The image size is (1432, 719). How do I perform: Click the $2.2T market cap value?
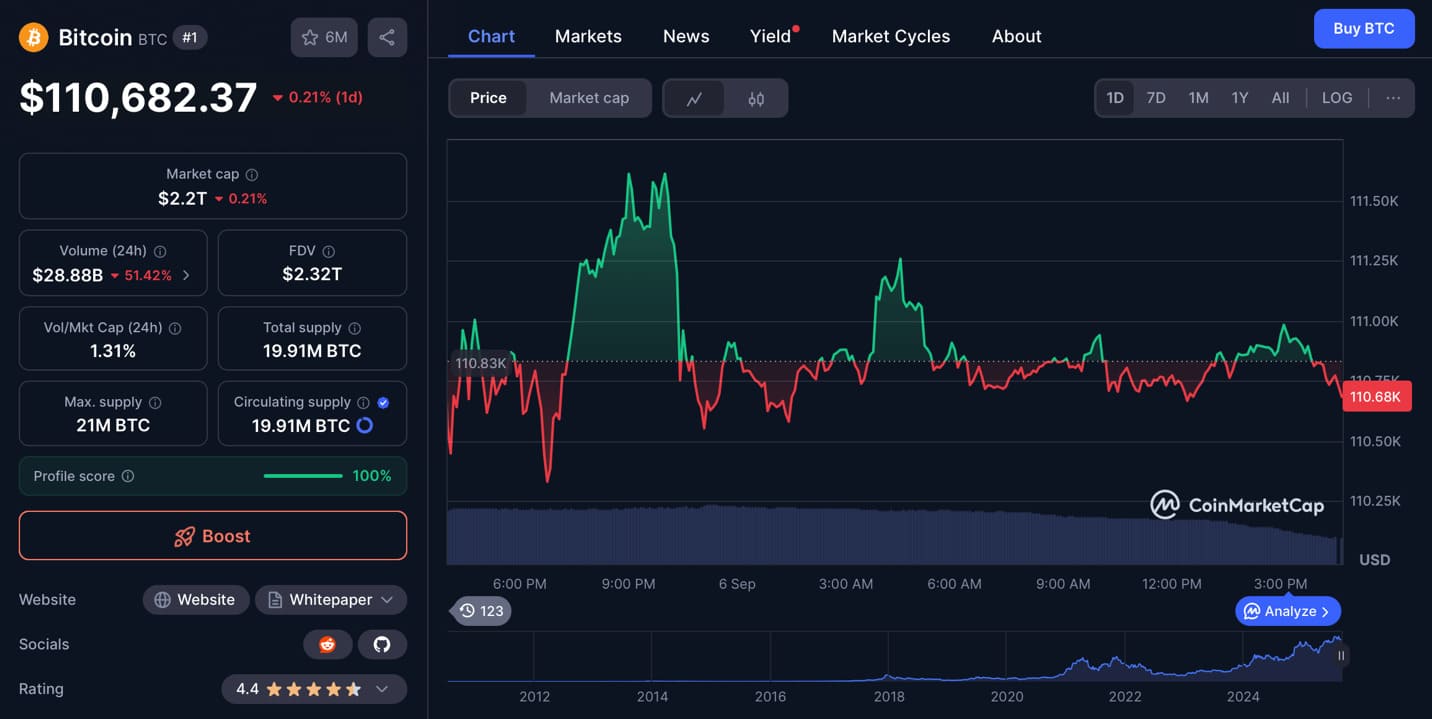pos(182,198)
